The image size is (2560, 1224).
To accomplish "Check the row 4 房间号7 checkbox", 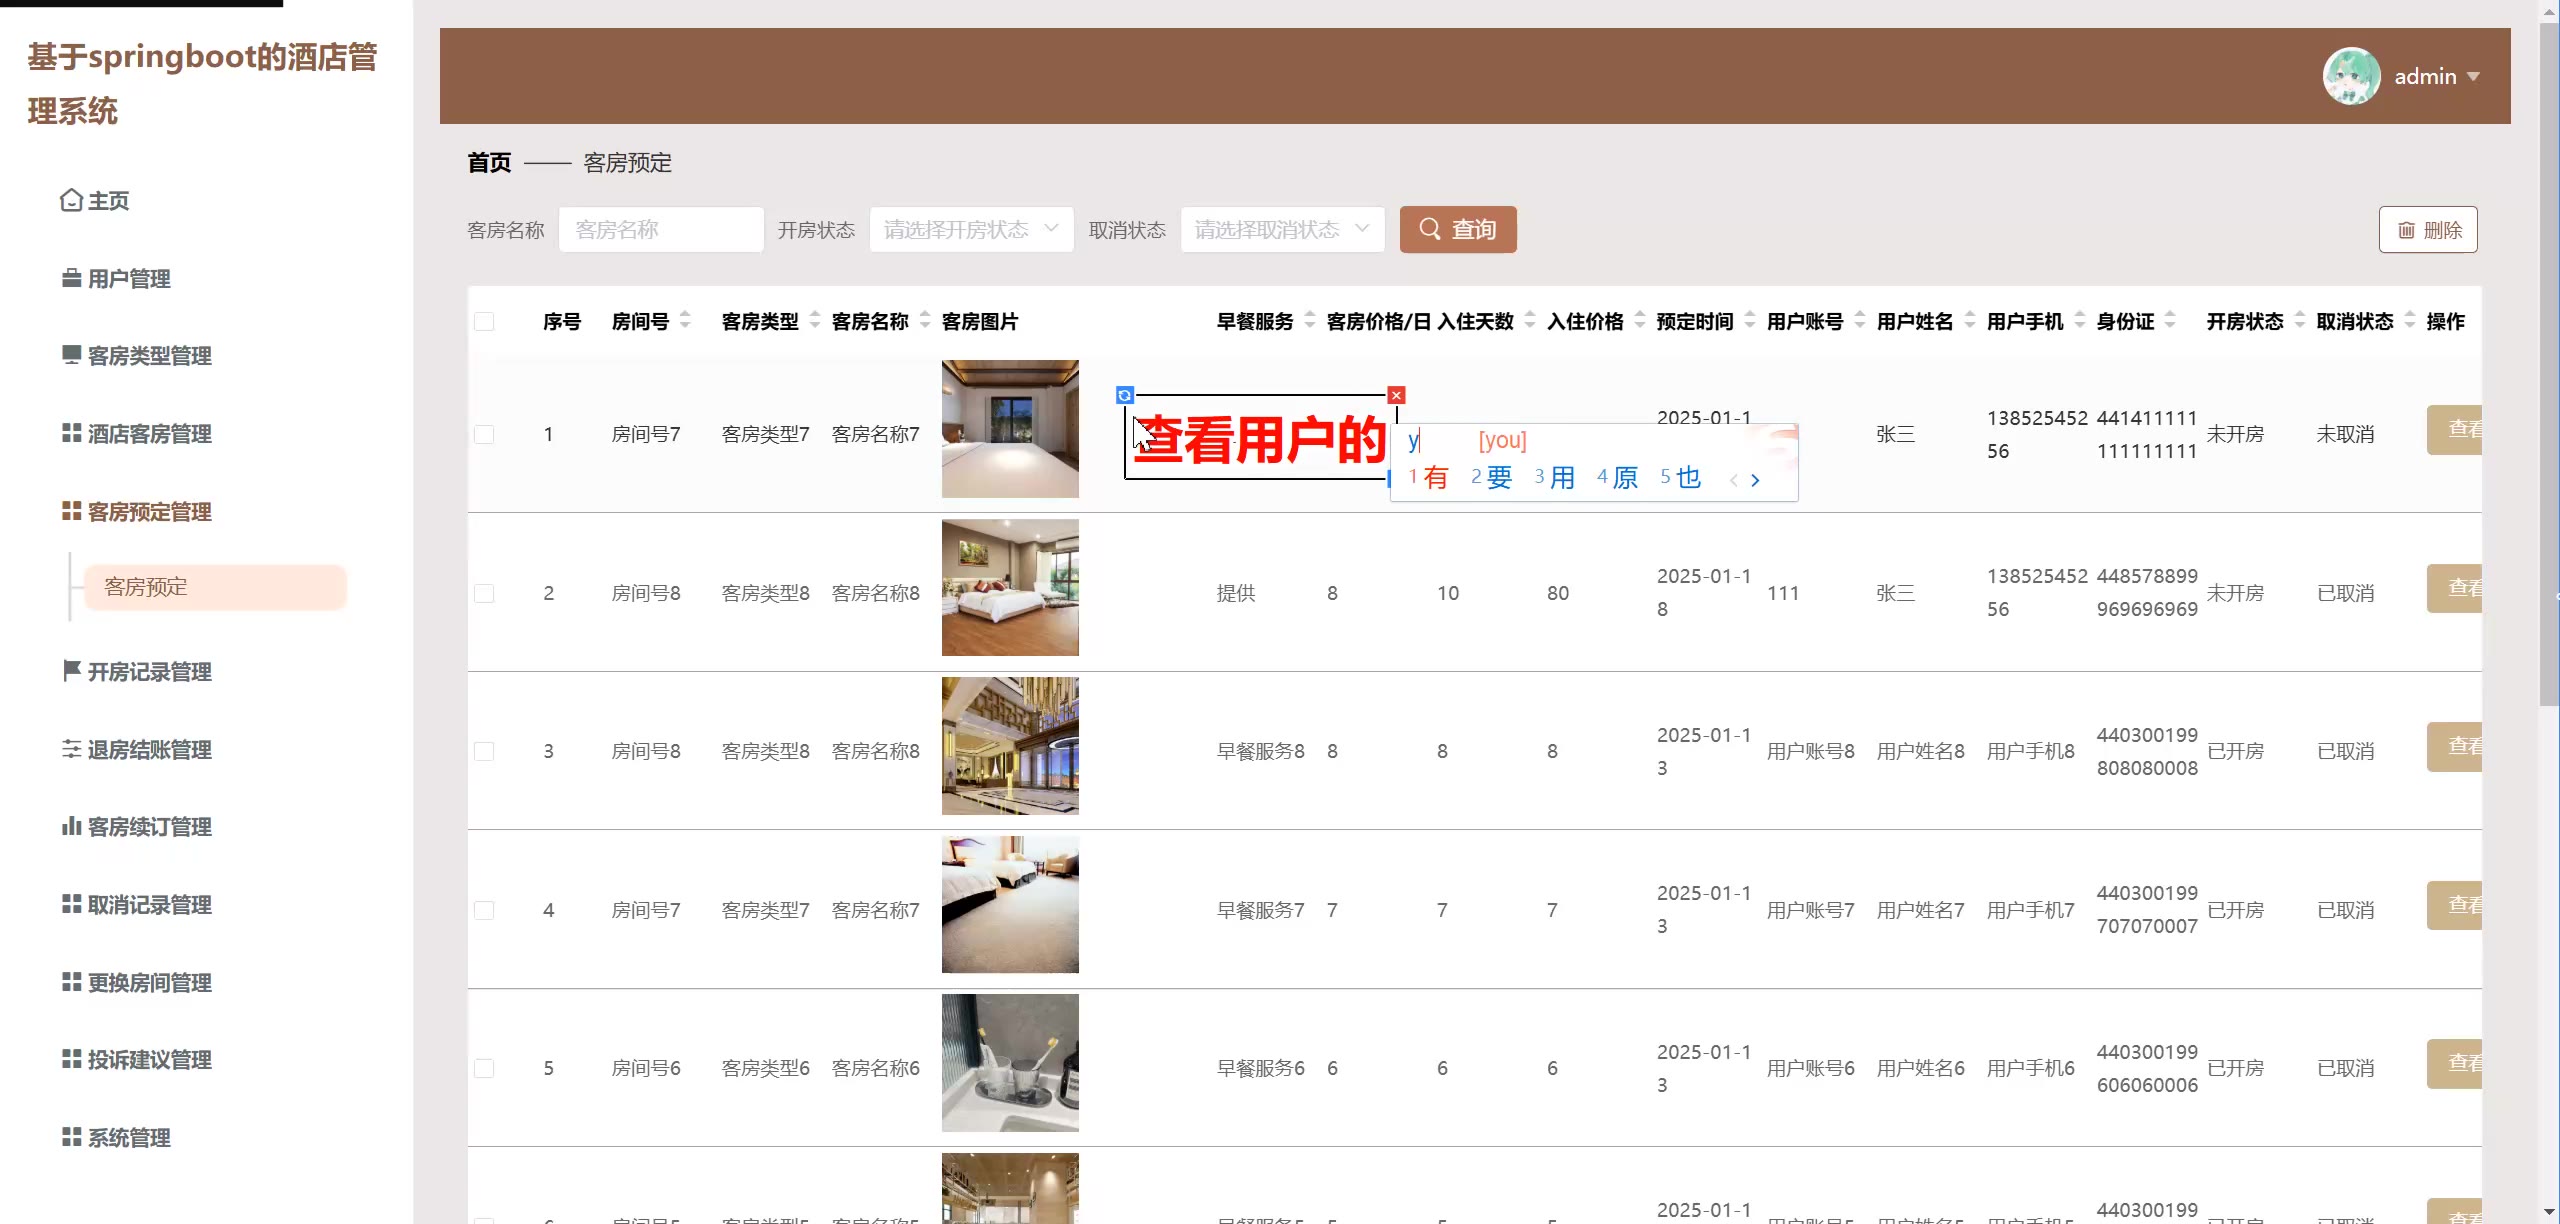I will pos(484,910).
